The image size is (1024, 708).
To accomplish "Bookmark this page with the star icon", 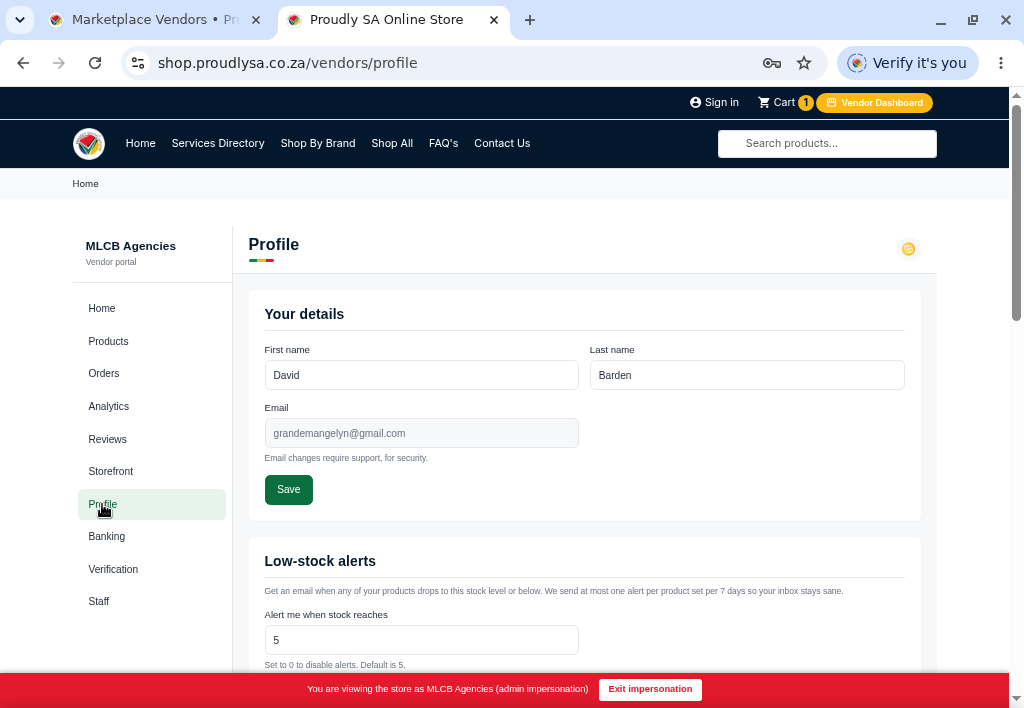I will pos(804,63).
